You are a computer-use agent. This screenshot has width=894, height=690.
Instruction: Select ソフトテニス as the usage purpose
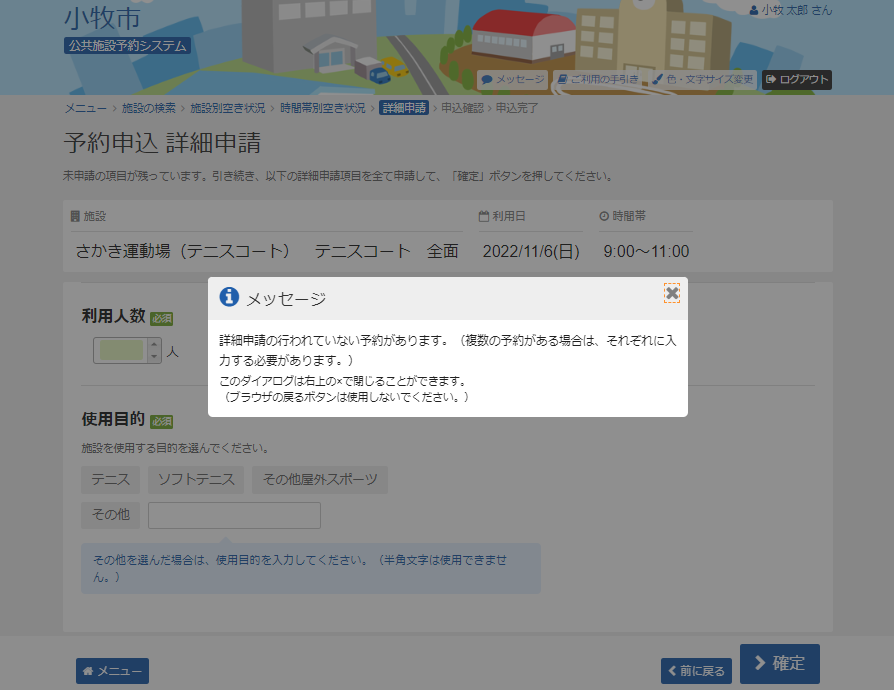pyautogui.click(x=198, y=480)
